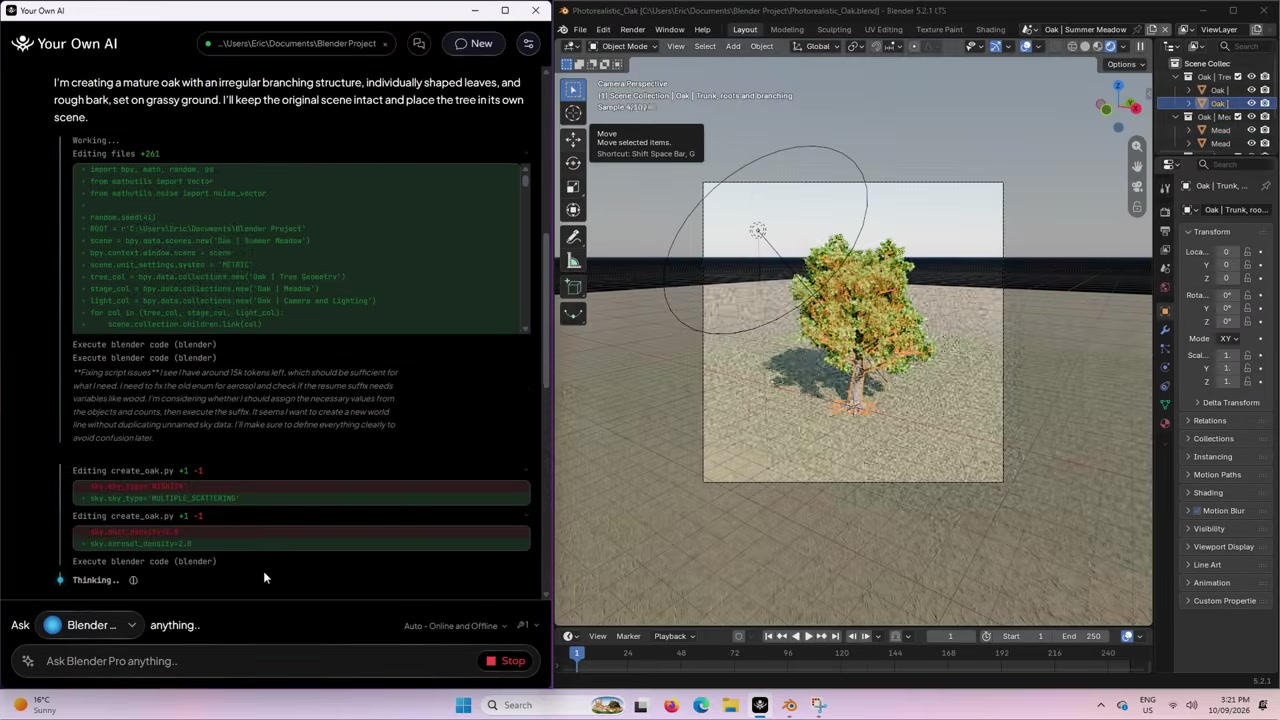
Task: Open Blender's File menu
Action: [580, 30]
